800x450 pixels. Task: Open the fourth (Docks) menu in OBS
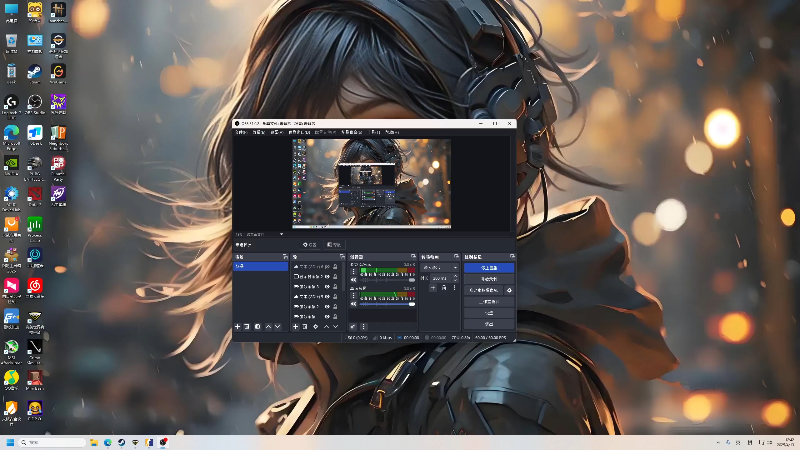299,132
